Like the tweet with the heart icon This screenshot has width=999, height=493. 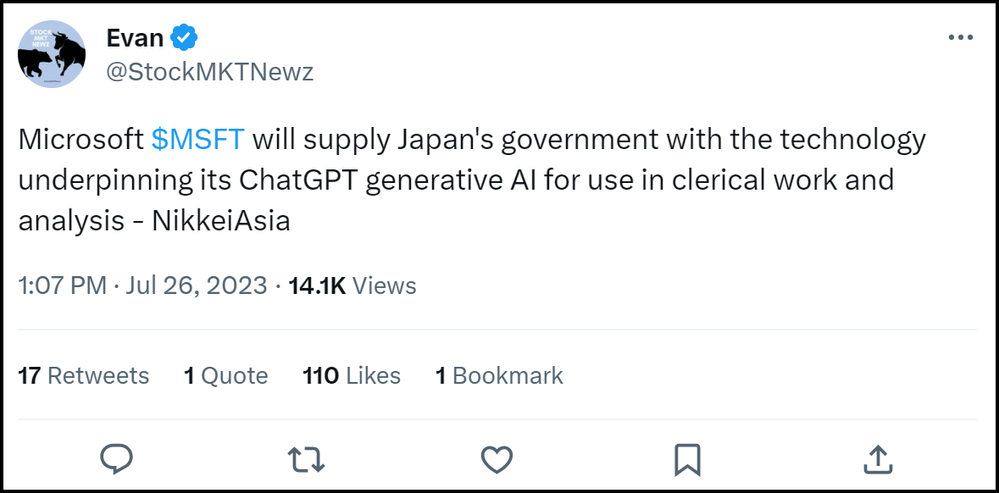pyautogui.click(x=497, y=459)
